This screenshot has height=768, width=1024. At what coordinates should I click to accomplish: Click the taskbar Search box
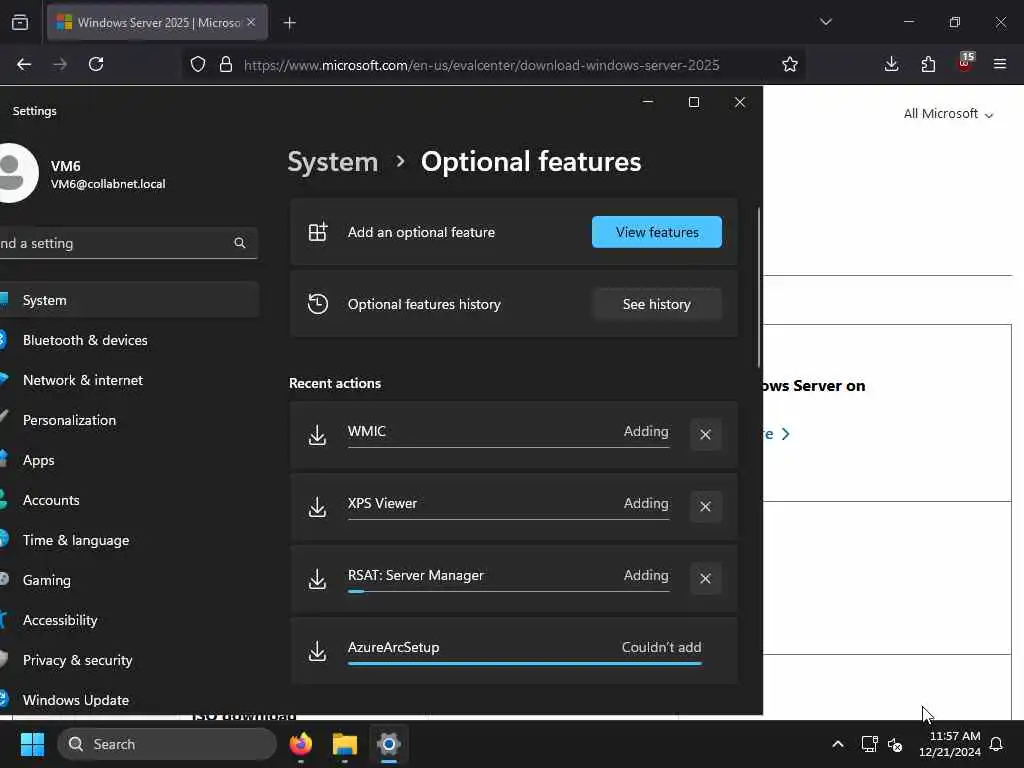pyautogui.click(x=167, y=744)
